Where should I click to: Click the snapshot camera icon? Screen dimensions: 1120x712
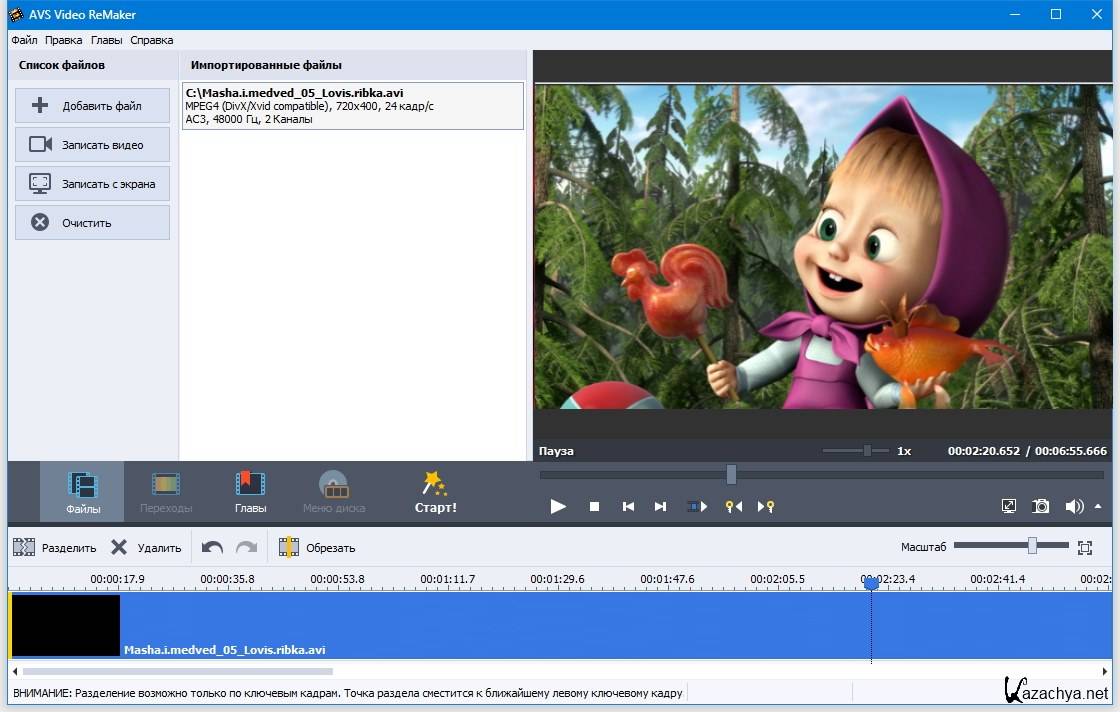coord(1041,507)
